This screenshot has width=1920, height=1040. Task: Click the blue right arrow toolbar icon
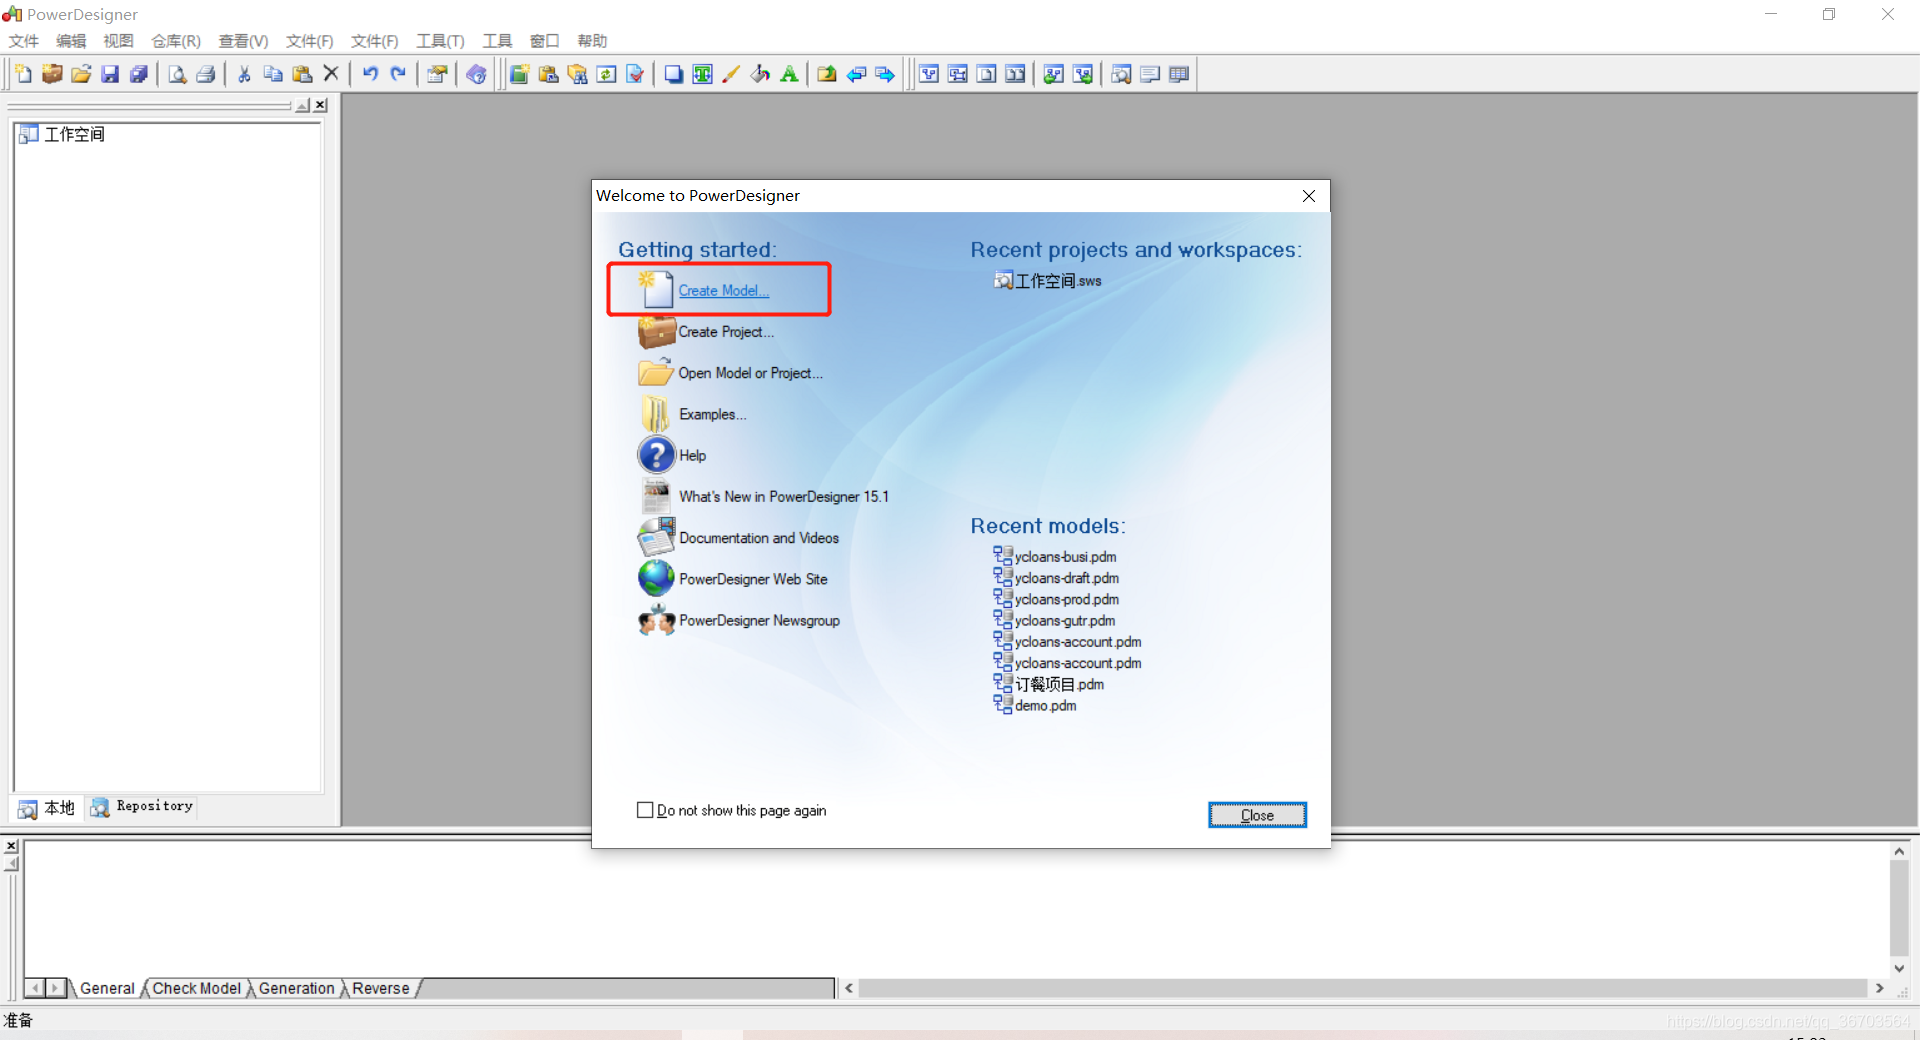(x=885, y=74)
